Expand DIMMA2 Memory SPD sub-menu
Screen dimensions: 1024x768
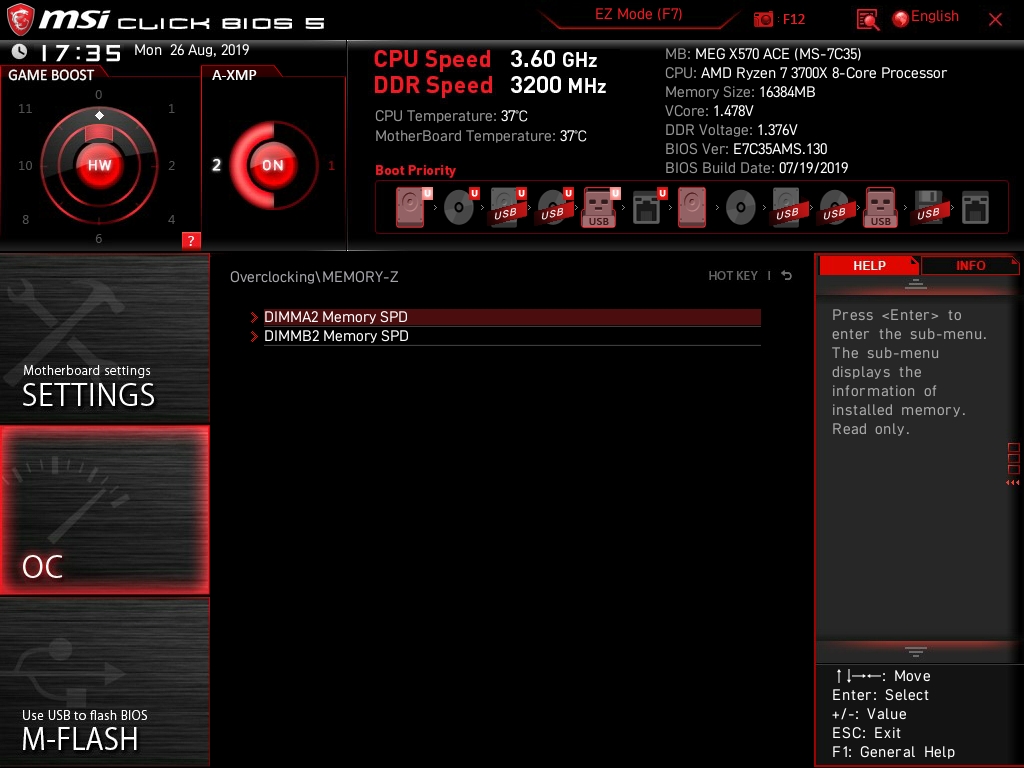(x=512, y=317)
